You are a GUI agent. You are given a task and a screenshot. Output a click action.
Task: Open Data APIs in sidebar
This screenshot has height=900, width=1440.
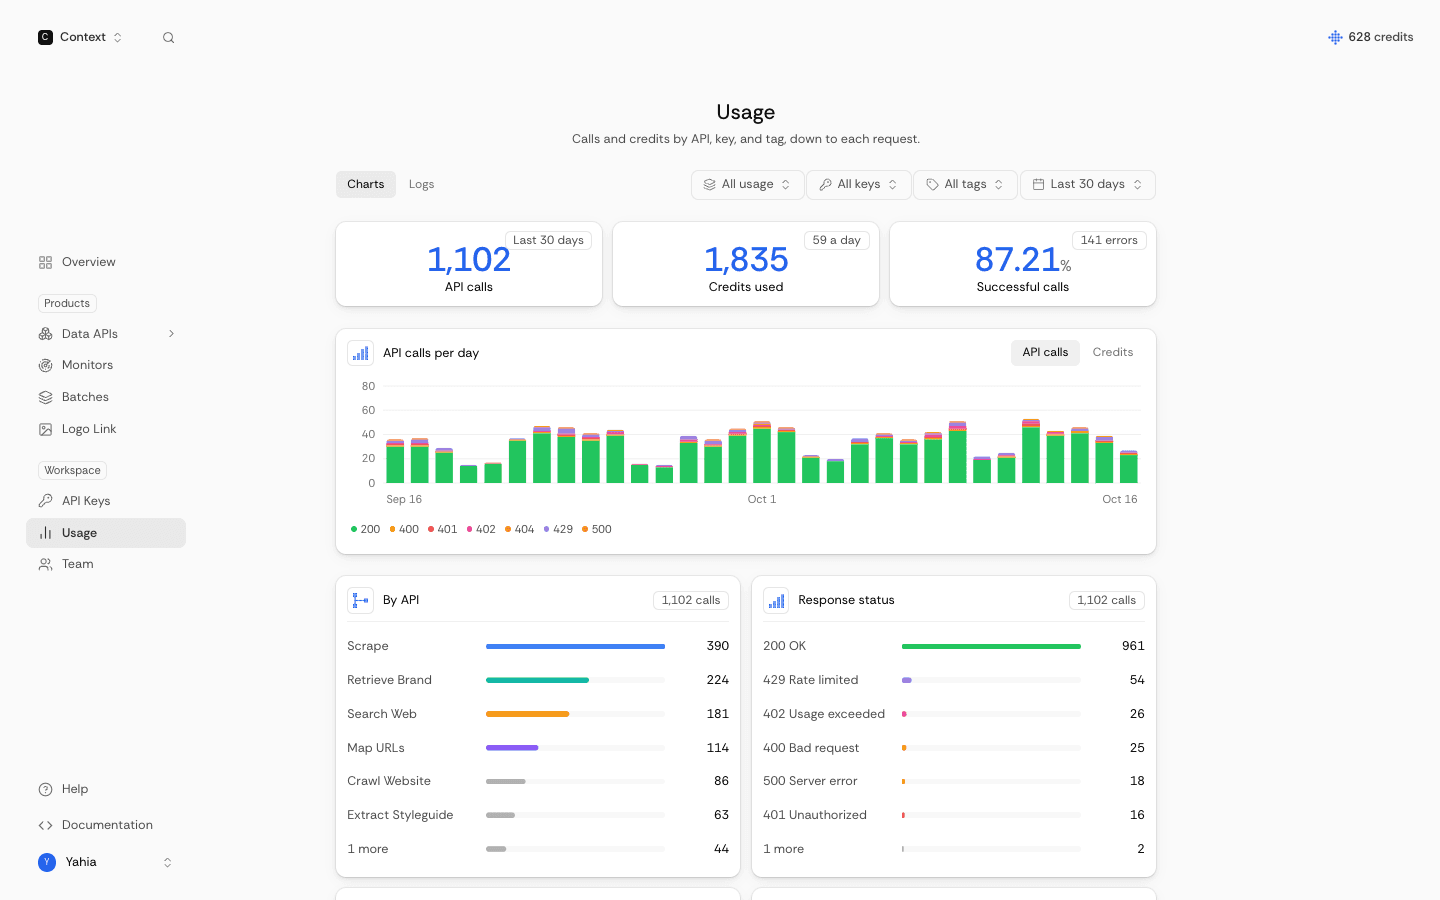[106, 334]
